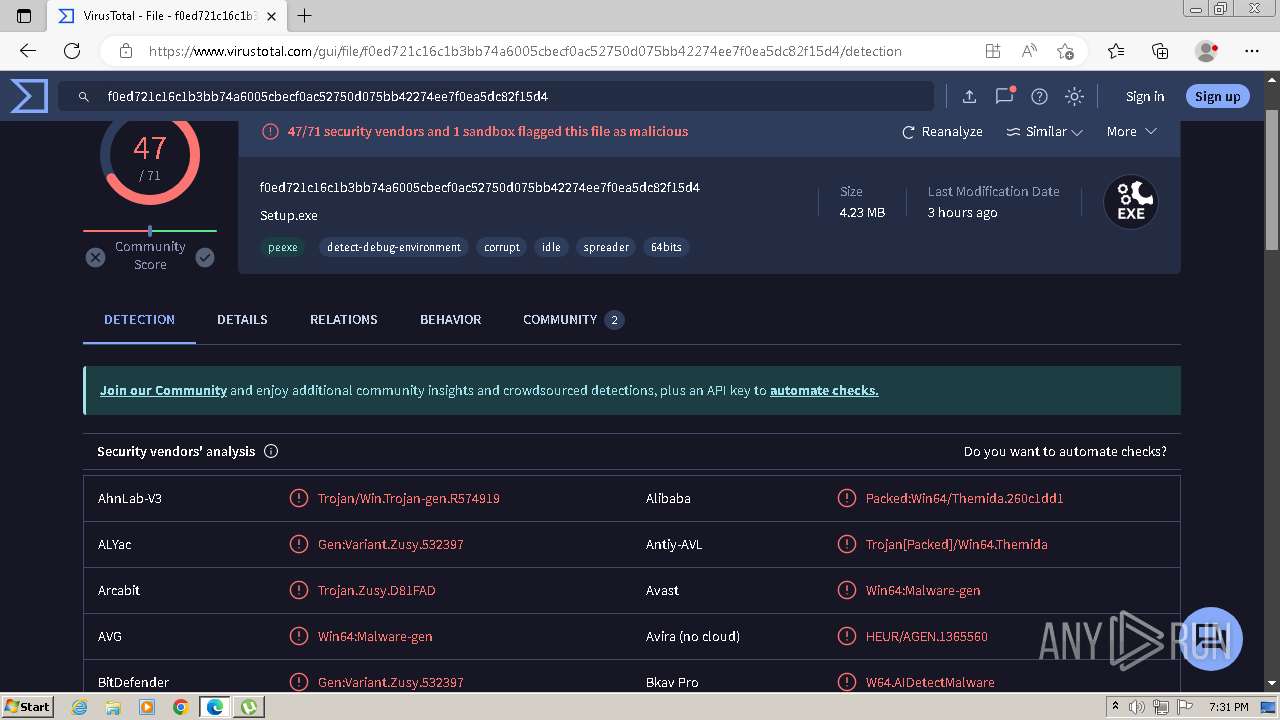Click the Sign in link

(x=1145, y=97)
